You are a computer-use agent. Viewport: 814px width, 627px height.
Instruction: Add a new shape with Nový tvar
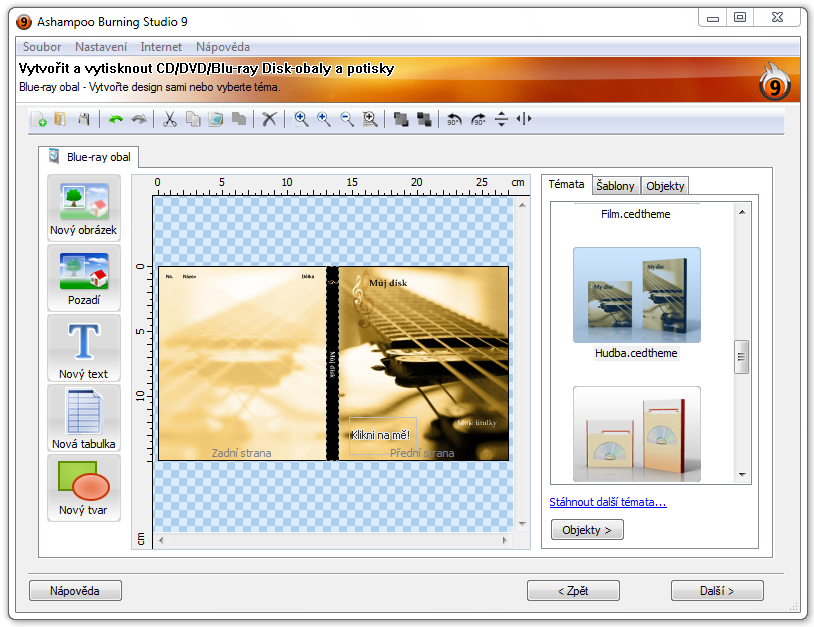84,488
